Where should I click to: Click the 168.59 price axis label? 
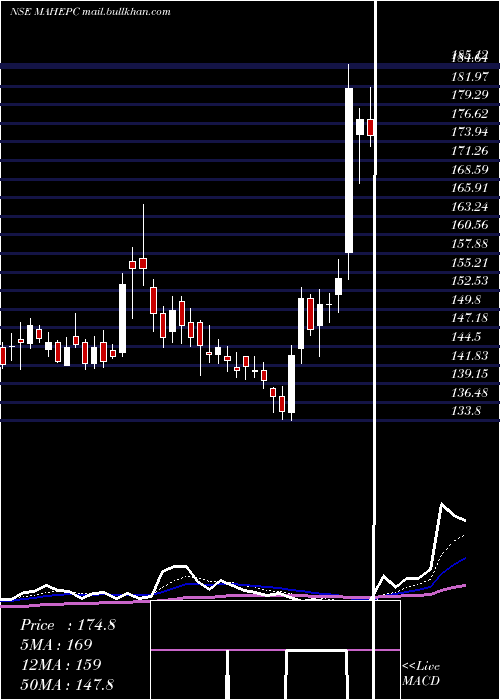(x=469, y=170)
